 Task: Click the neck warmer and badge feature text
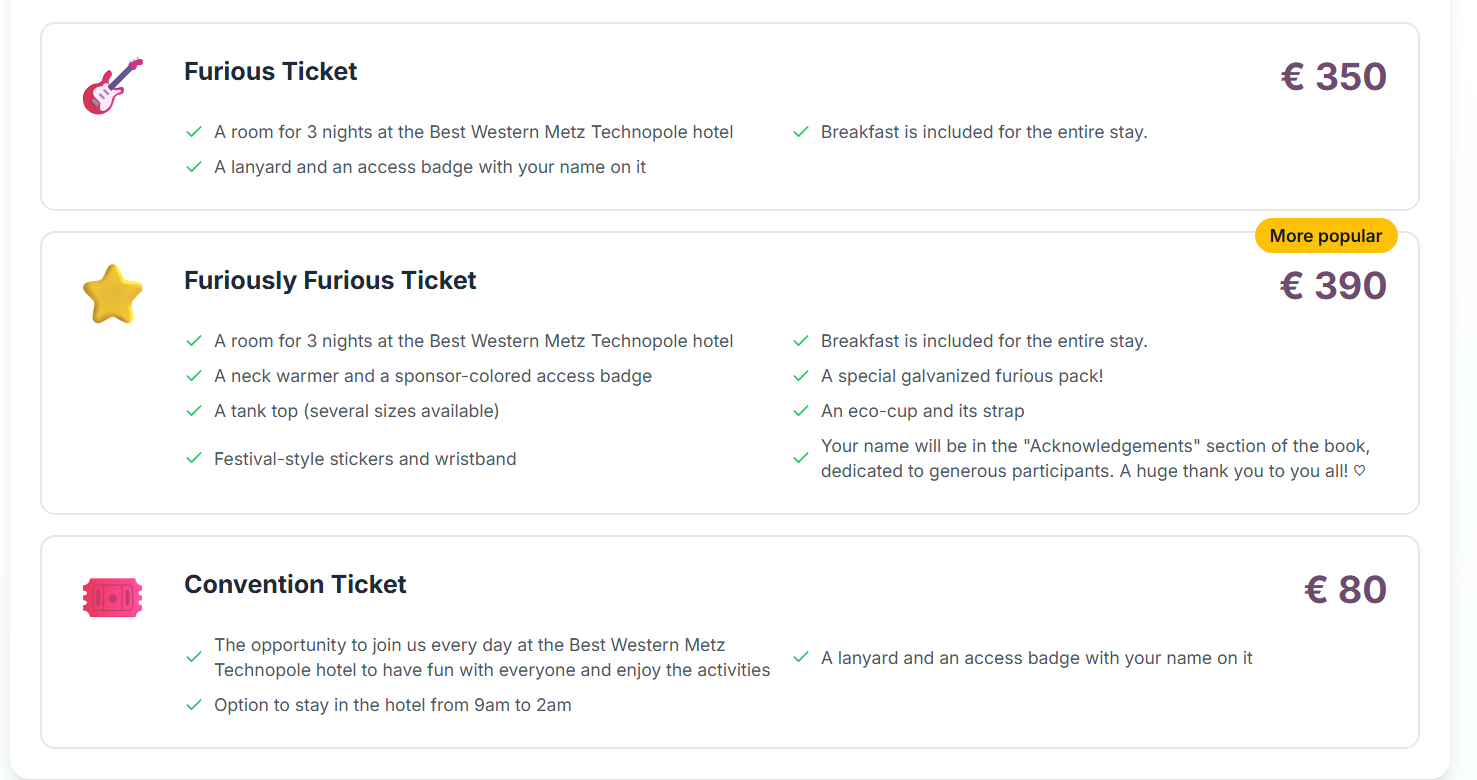tap(433, 376)
